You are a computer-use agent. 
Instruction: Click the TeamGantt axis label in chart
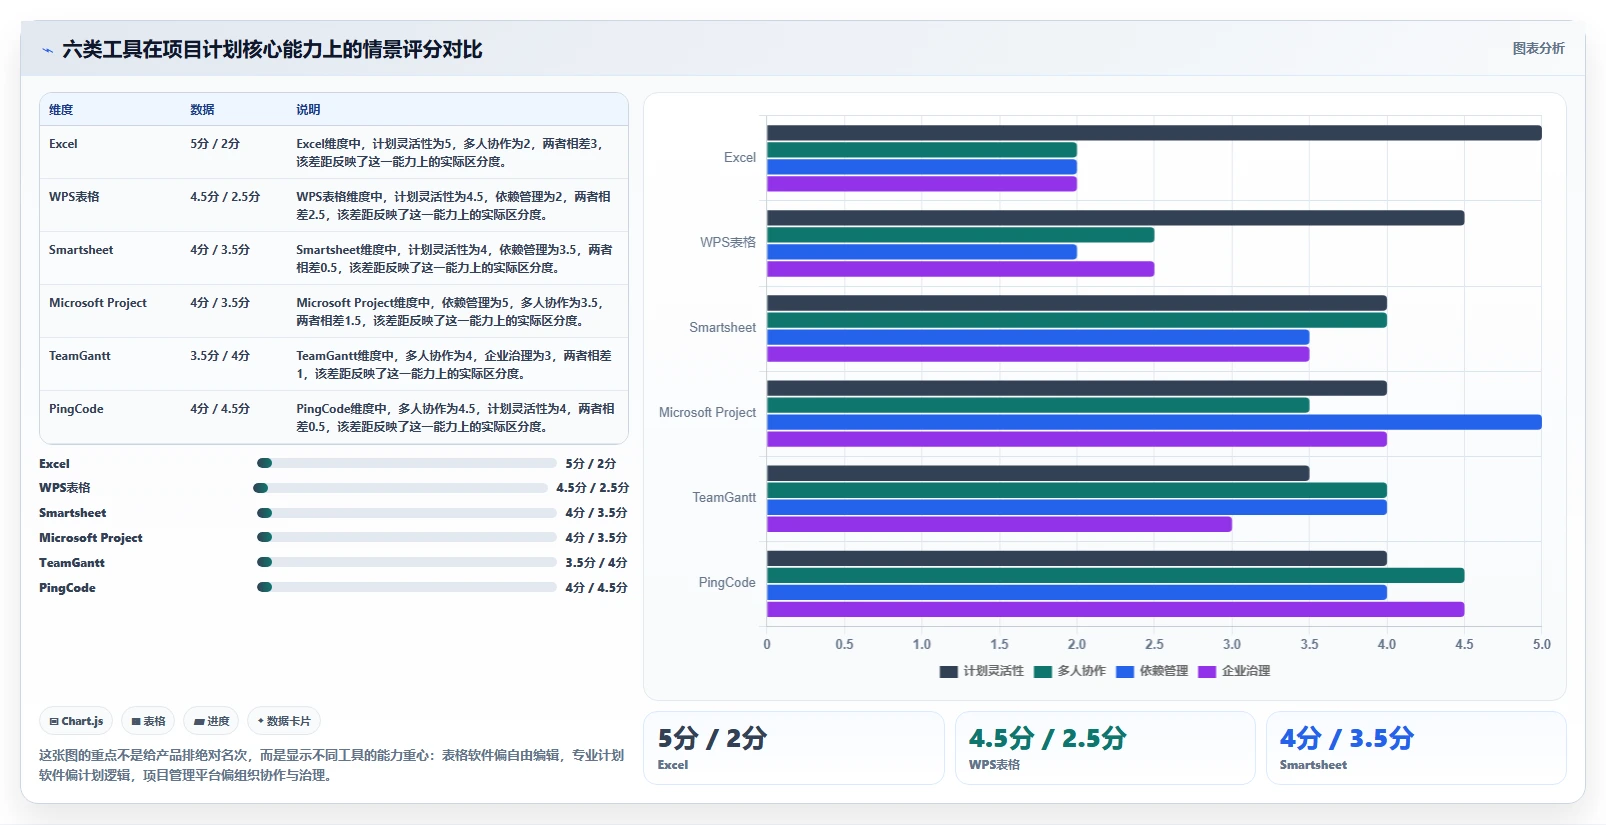click(724, 498)
